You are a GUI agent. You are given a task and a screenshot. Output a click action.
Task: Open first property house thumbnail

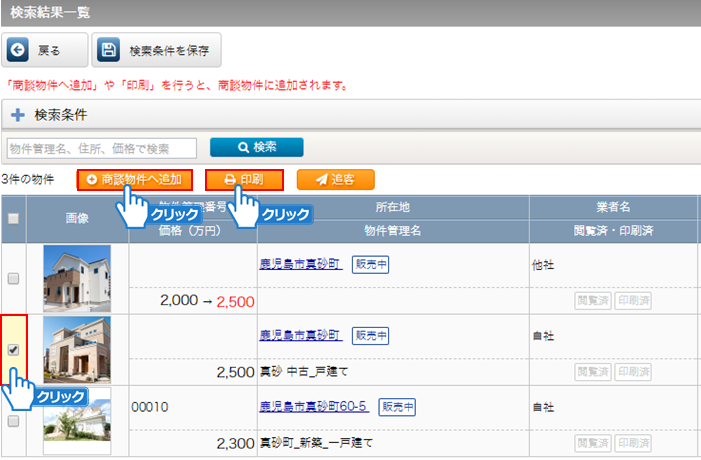[77, 278]
